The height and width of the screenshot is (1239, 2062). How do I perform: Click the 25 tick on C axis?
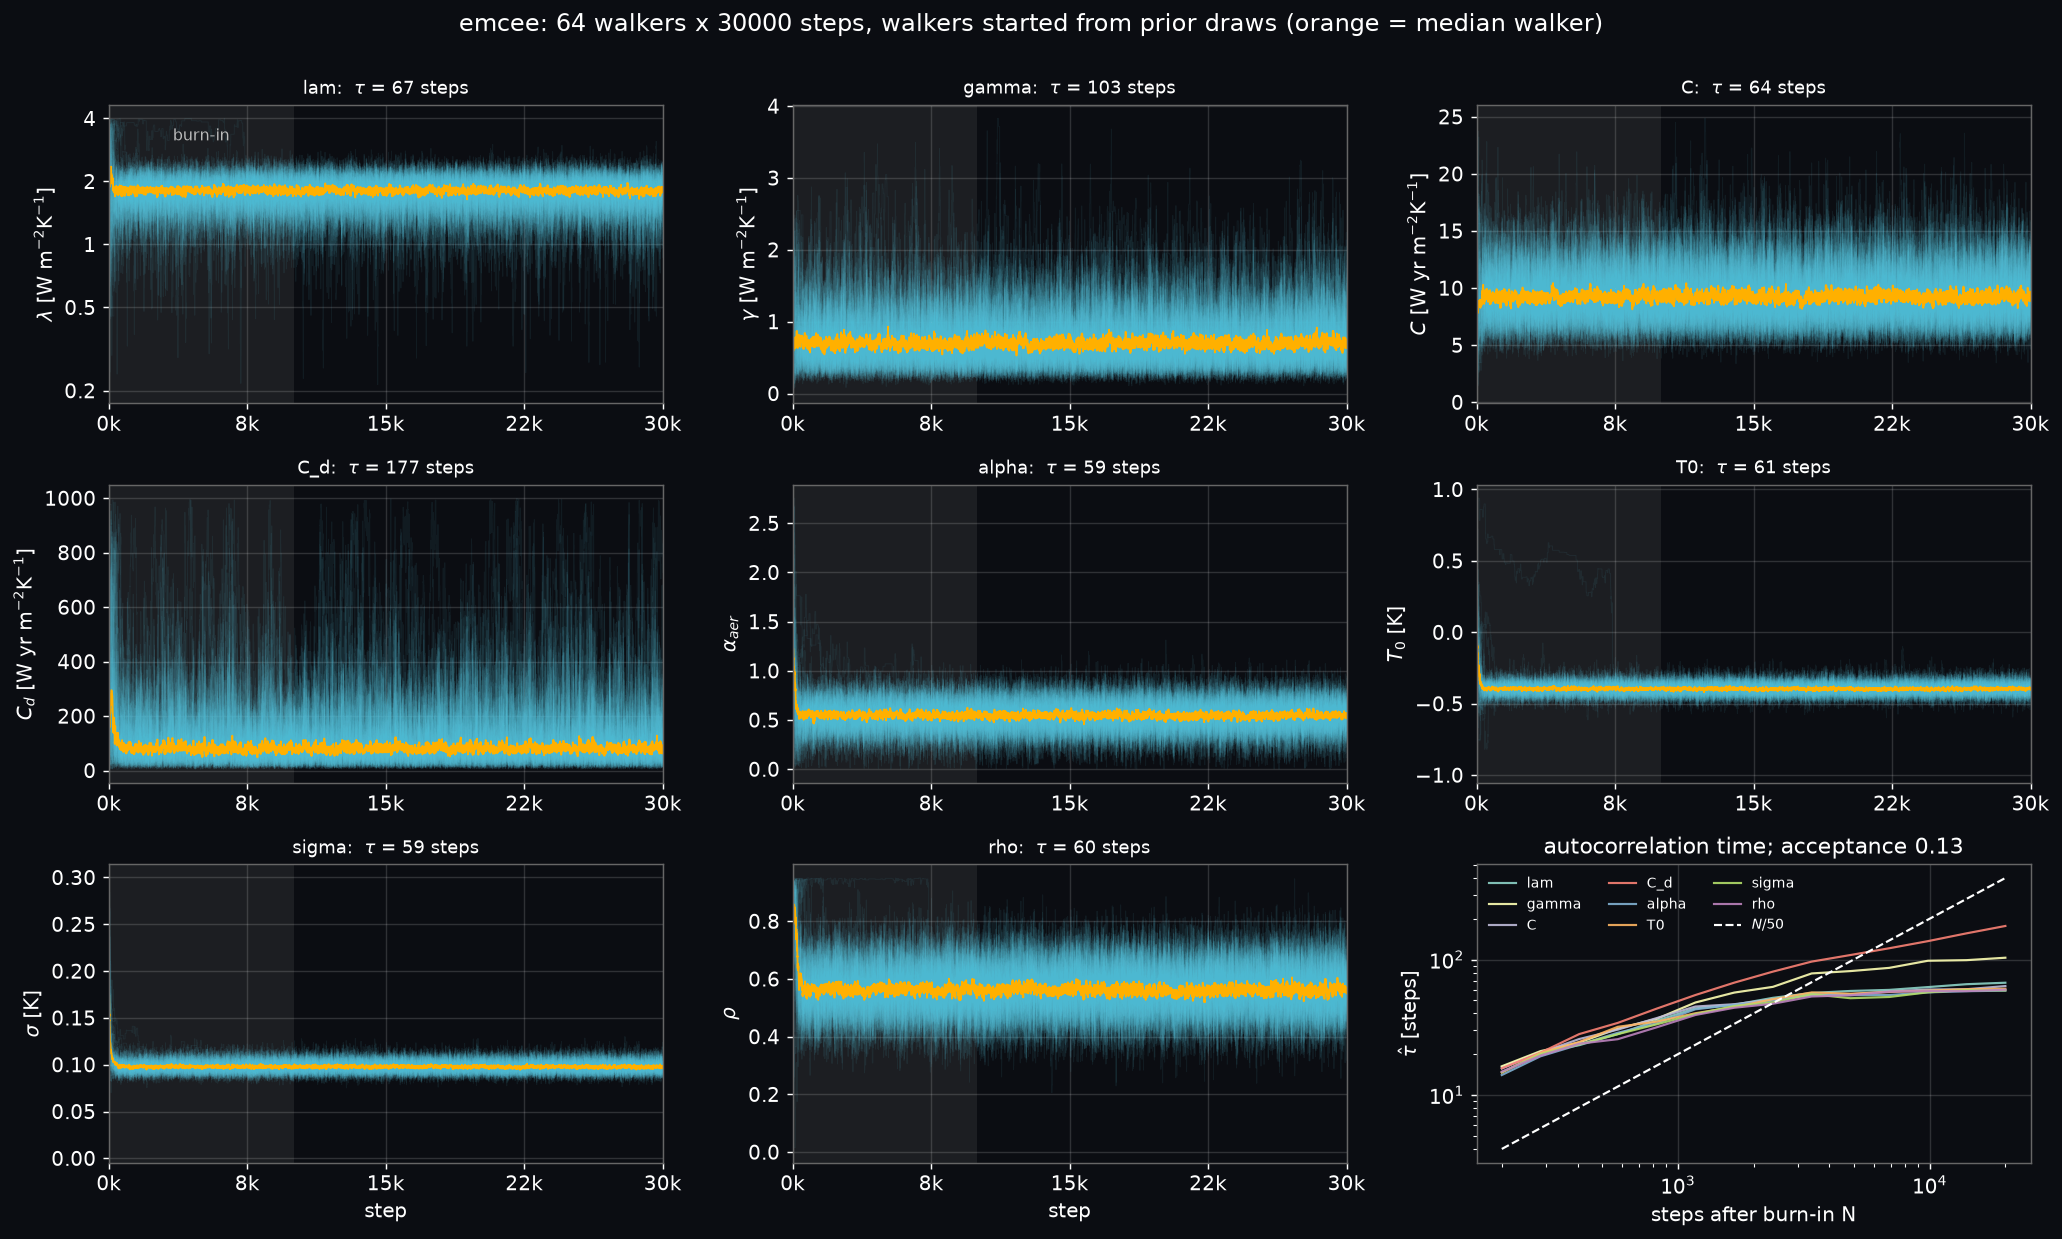click(x=1451, y=118)
